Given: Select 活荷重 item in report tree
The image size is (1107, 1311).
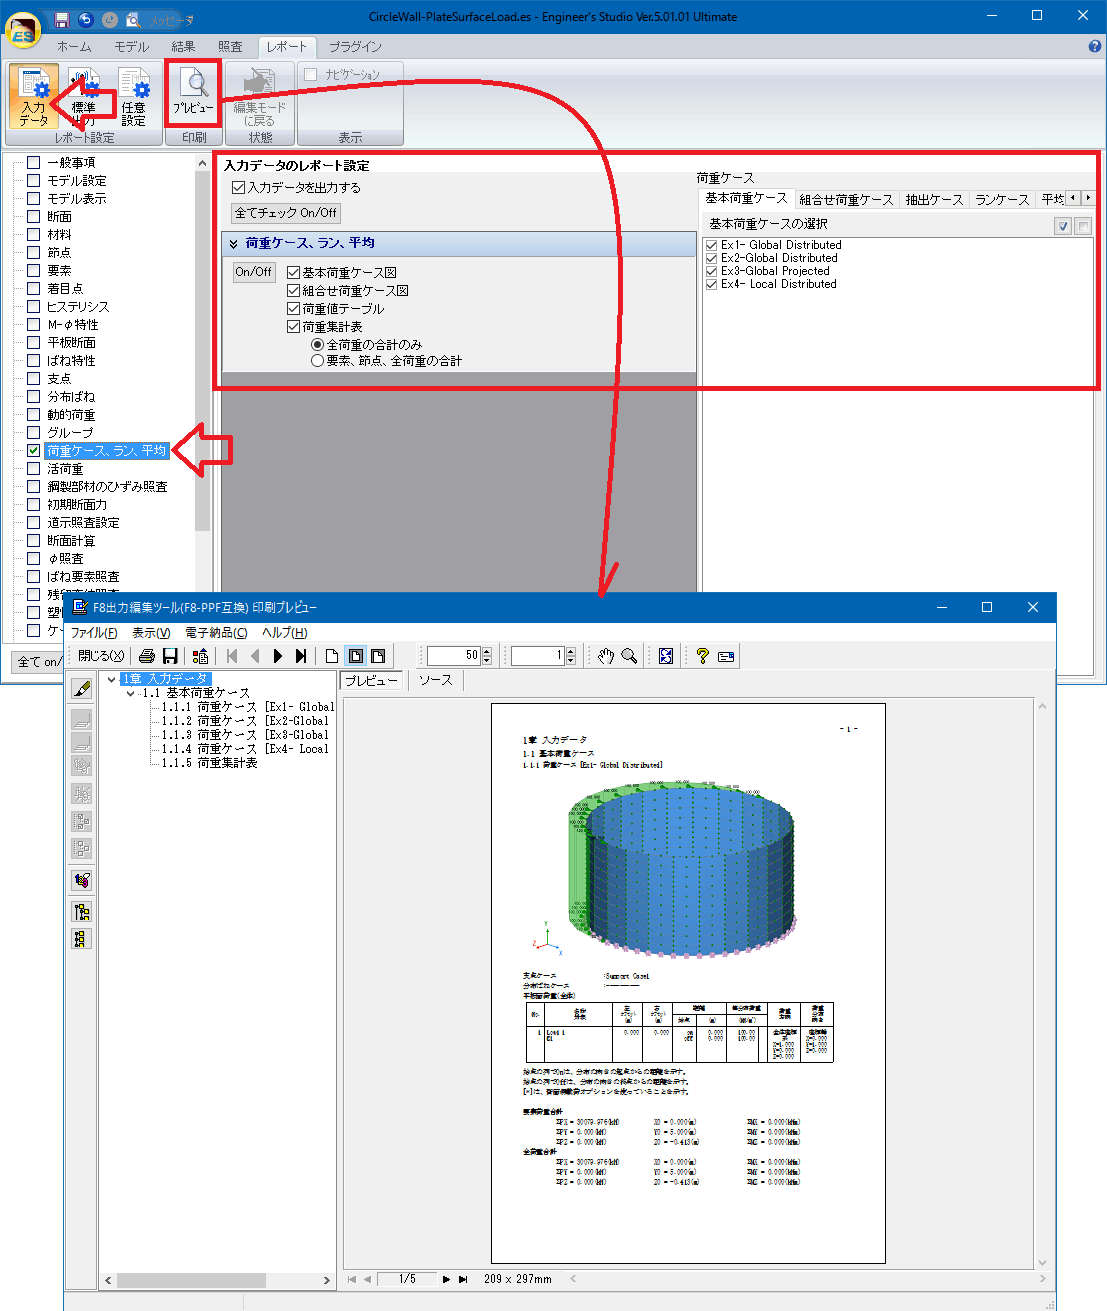Looking at the screenshot, I should pos(65,469).
